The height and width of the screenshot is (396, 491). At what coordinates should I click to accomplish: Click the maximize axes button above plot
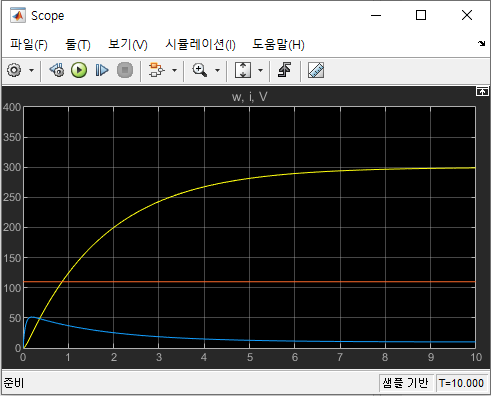click(x=482, y=91)
